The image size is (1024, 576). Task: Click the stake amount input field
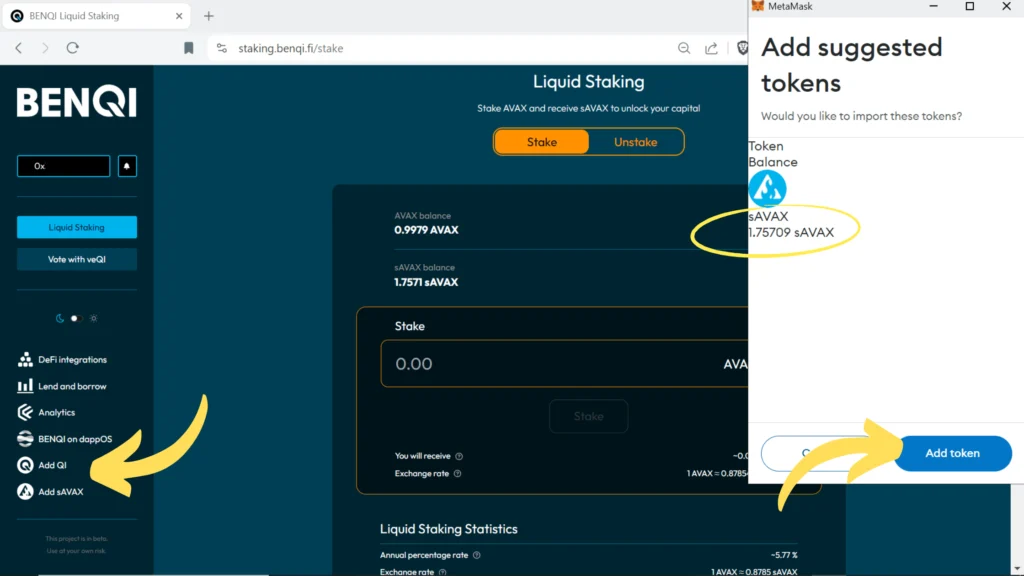pyautogui.click(x=540, y=364)
